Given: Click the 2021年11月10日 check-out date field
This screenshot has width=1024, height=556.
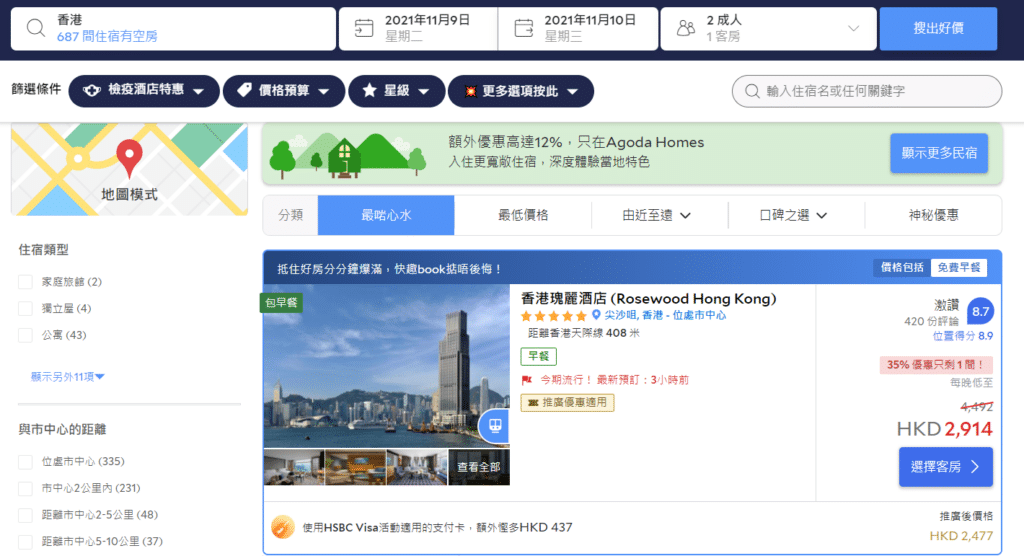Looking at the screenshot, I should (578, 29).
